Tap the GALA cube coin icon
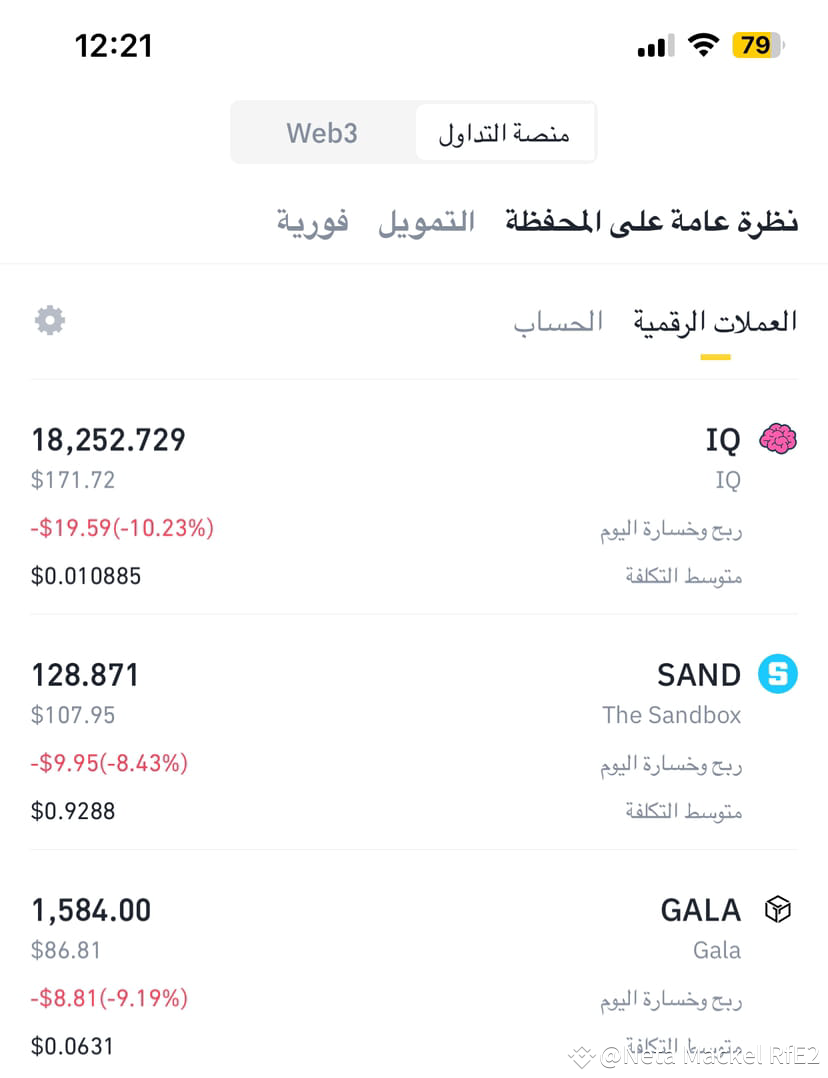828x1078 pixels. pyautogui.click(x=778, y=910)
